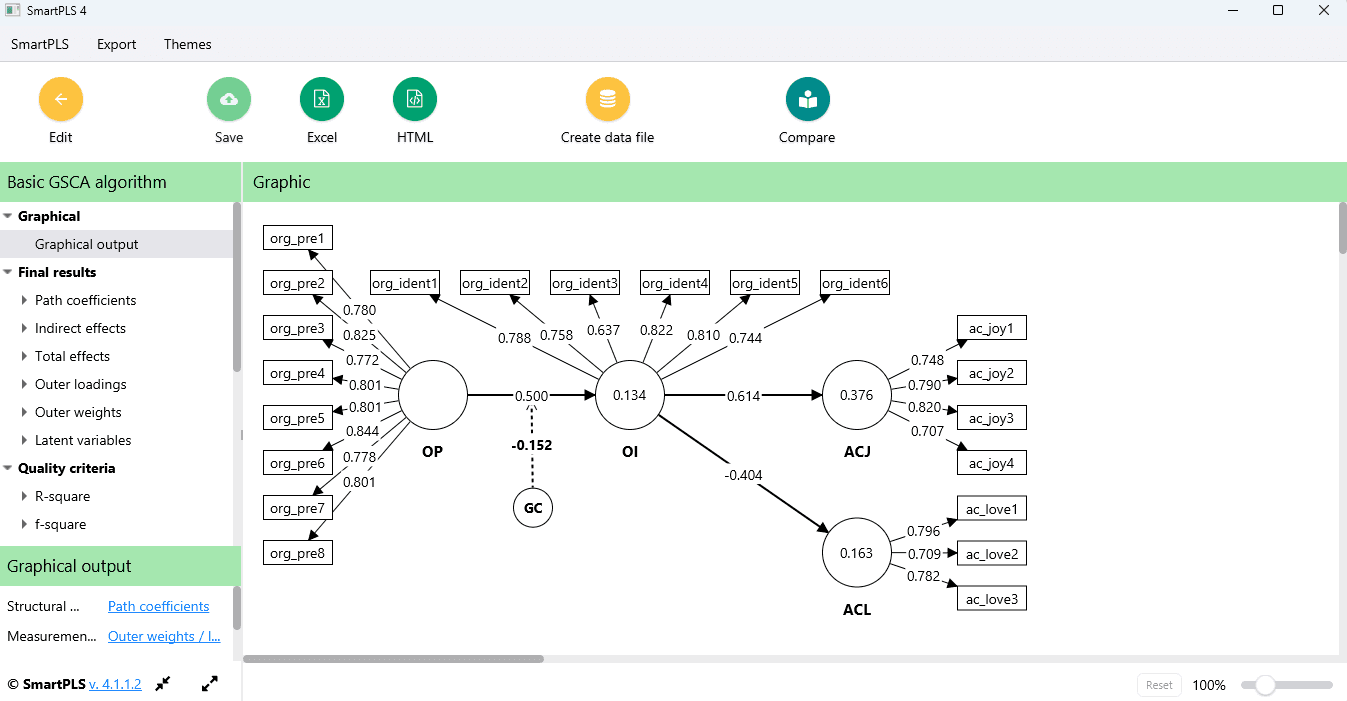This screenshot has width=1347, height=701.
Task: Click the graphic area vertical scrollbar
Action: point(1342,228)
